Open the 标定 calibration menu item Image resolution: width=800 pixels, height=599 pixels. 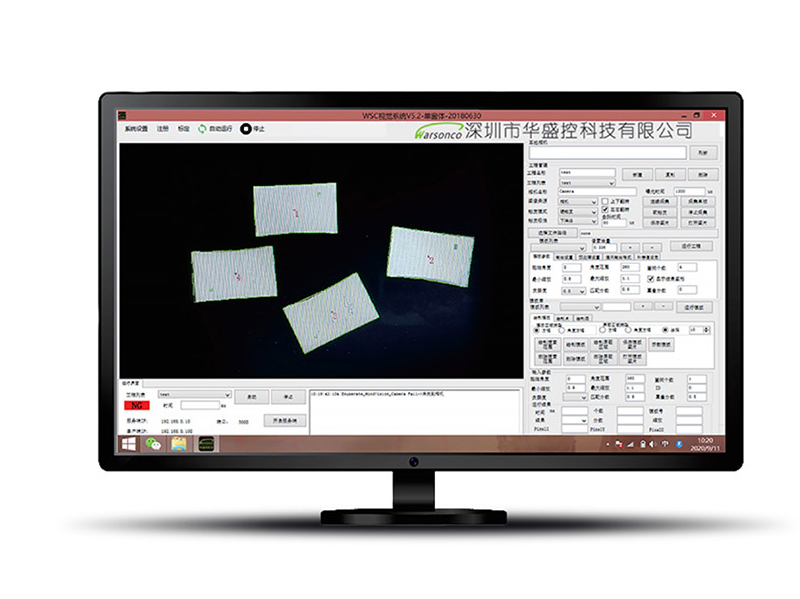(184, 129)
